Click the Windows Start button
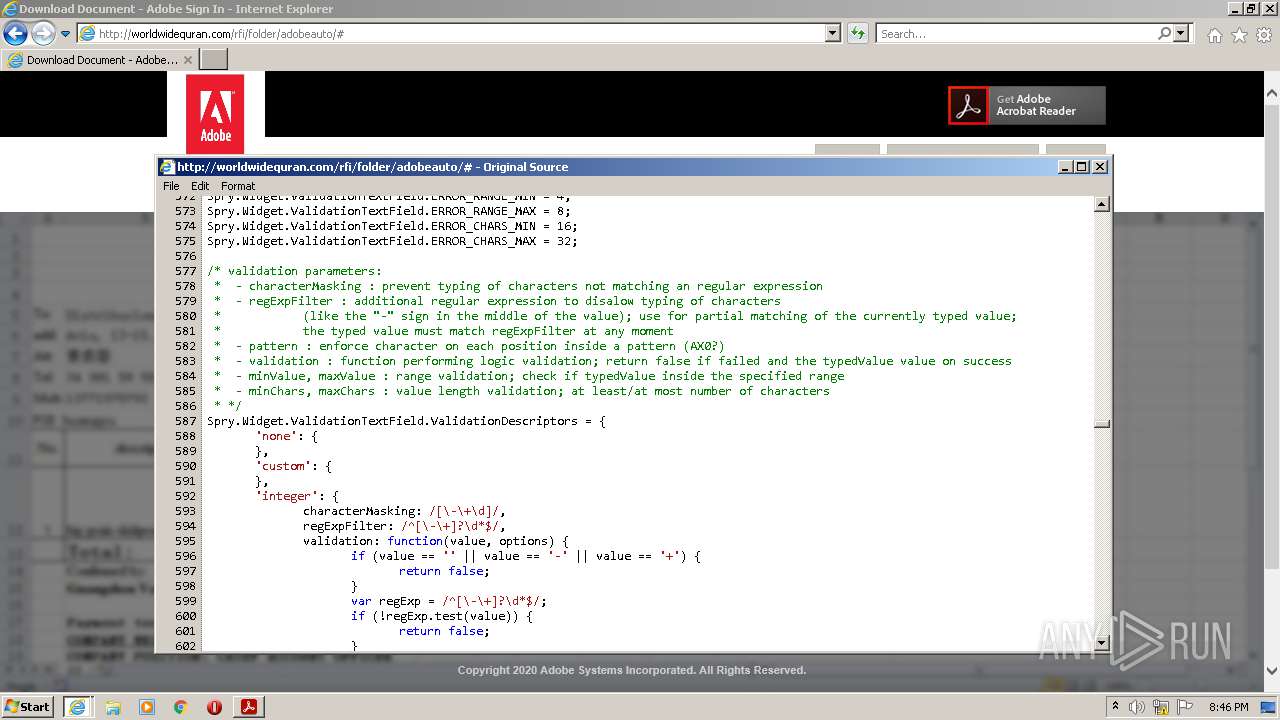This screenshot has width=1280, height=720. coord(27,706)
